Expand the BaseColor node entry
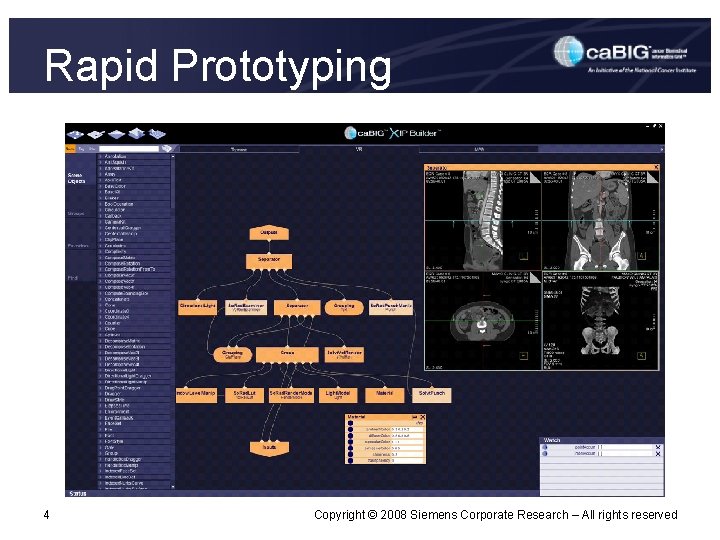 tap(101, 186)
